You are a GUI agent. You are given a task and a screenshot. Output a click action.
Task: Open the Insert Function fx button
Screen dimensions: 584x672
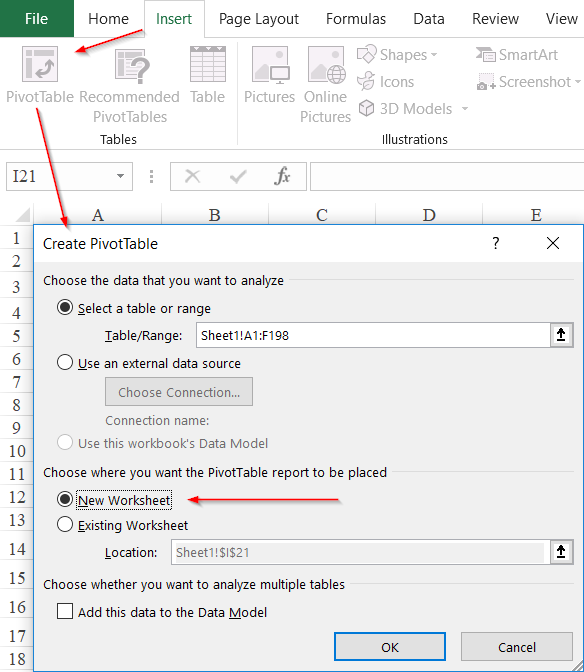click(282, 176)
